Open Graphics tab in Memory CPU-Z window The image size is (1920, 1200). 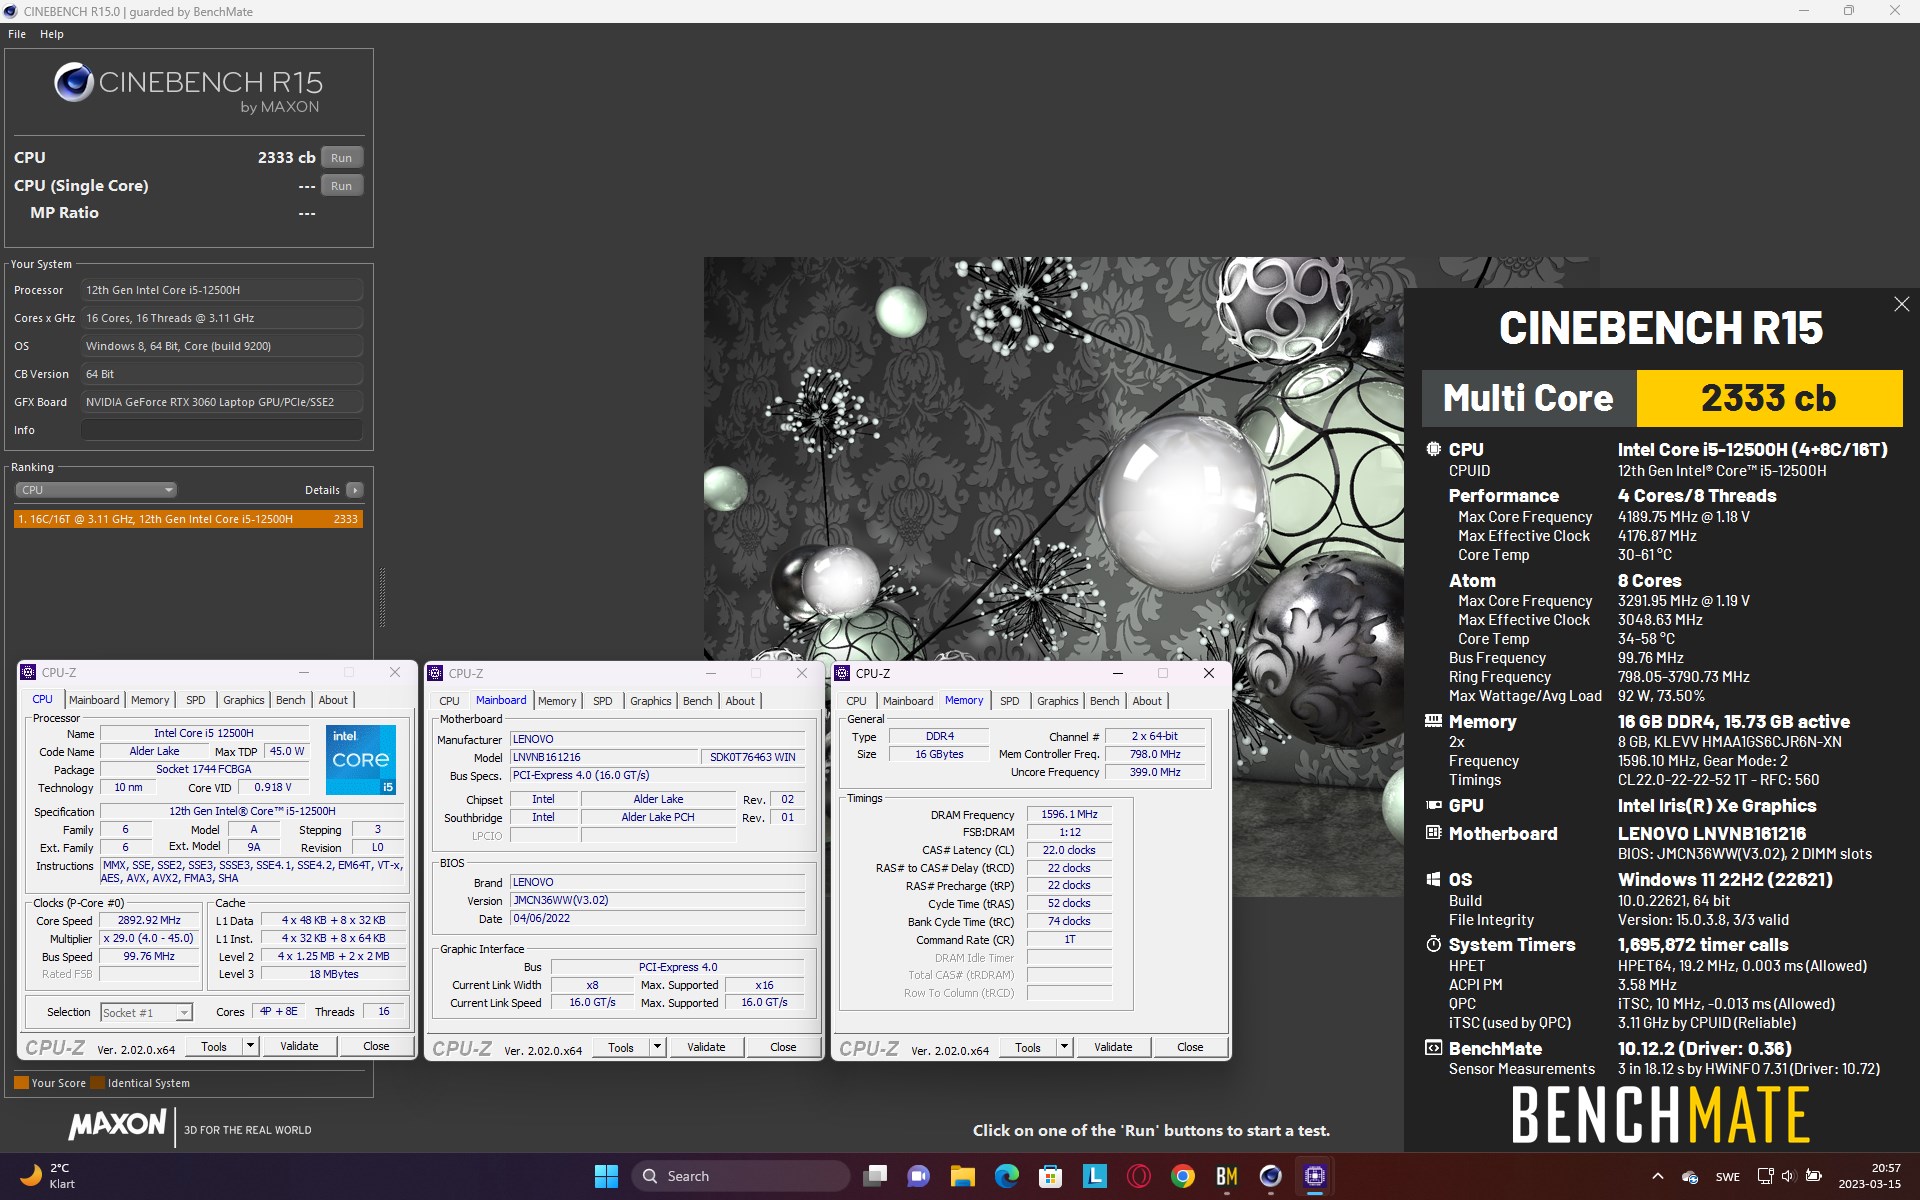[1058, 701]
